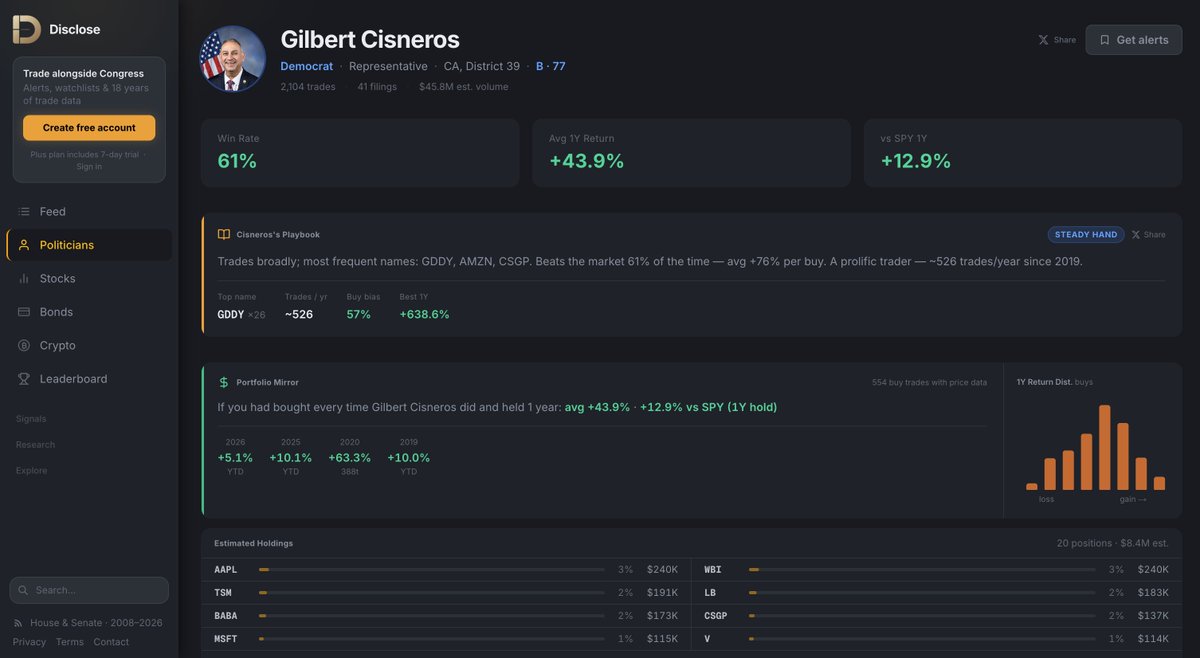Click the bookmark icon in Get alerts
1200x658 pixels.
pos(1104,40)
